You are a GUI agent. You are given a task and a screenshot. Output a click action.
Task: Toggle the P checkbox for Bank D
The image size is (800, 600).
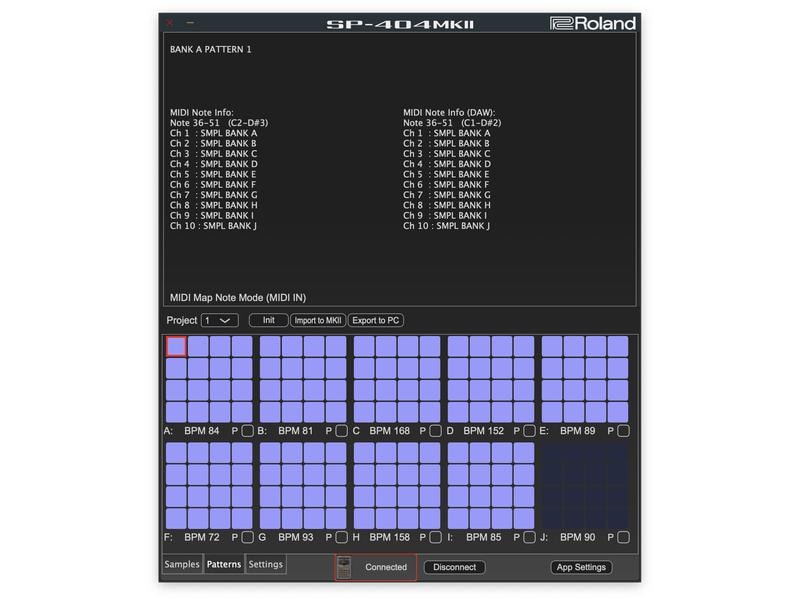click(529, 431)
